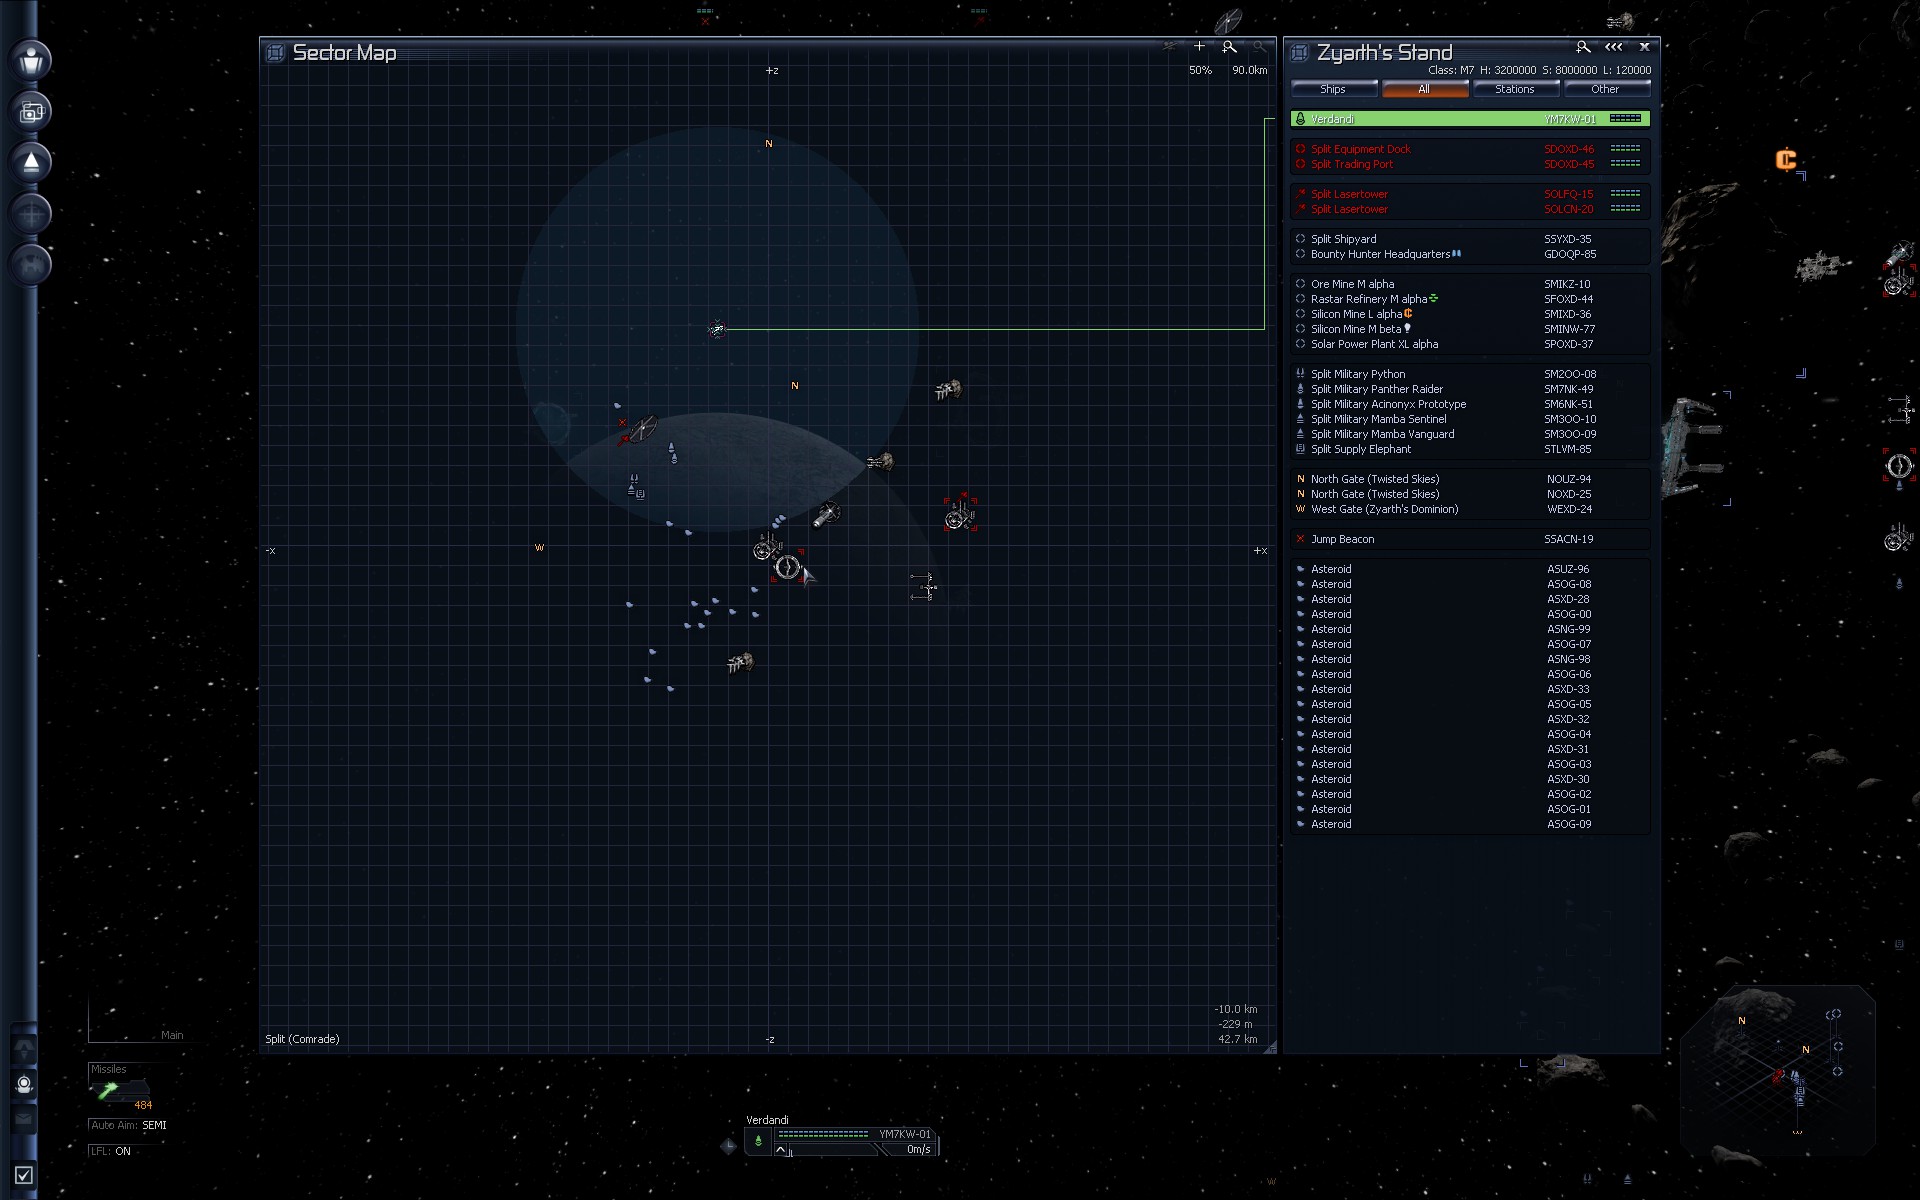1920x1200 pixels.
Task: Switch to the Ships tab
Action: (x=1332, y=89)
